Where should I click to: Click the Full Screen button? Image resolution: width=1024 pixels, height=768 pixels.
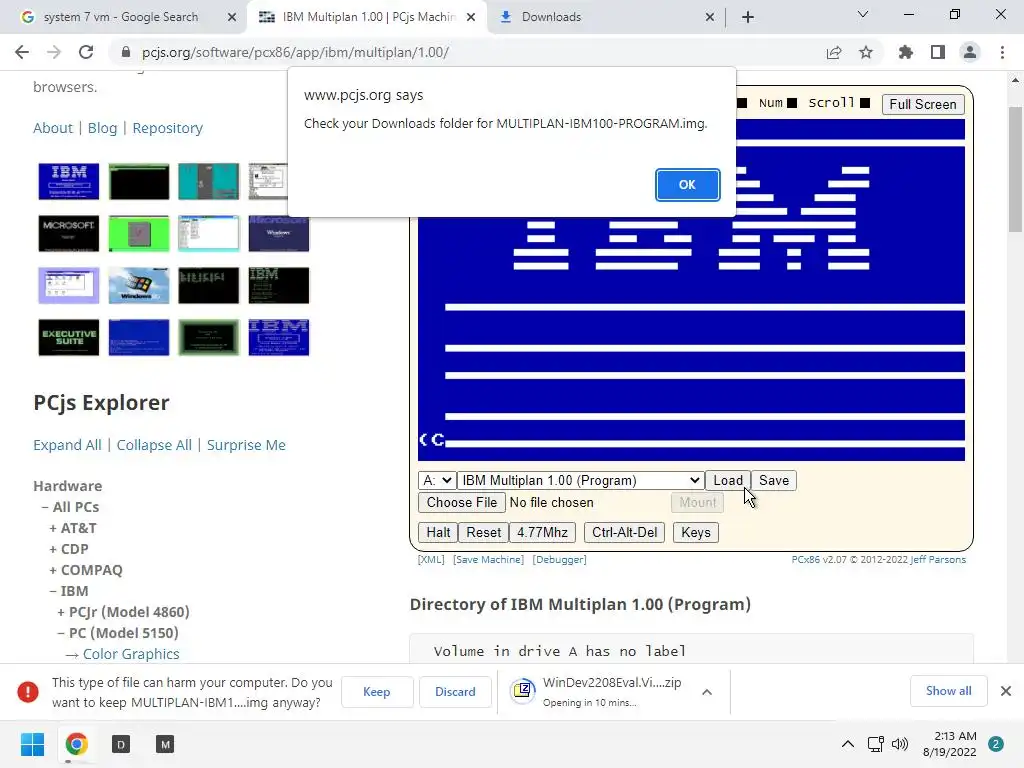[922, 104]
